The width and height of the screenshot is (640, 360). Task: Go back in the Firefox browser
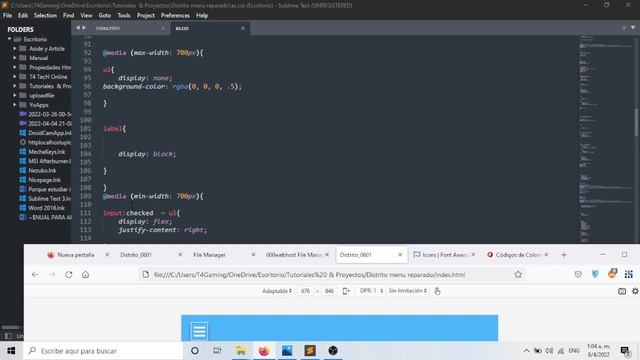click(35, 275)
